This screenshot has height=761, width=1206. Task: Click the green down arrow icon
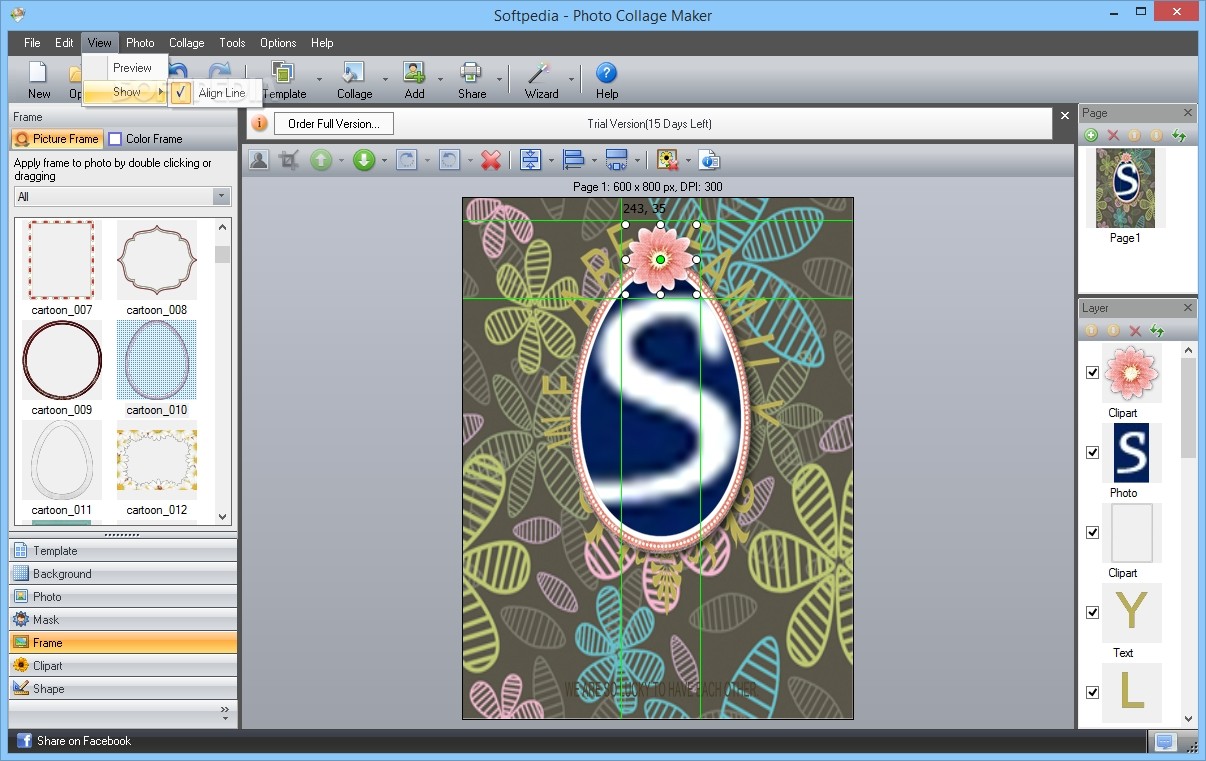(364, 160)
